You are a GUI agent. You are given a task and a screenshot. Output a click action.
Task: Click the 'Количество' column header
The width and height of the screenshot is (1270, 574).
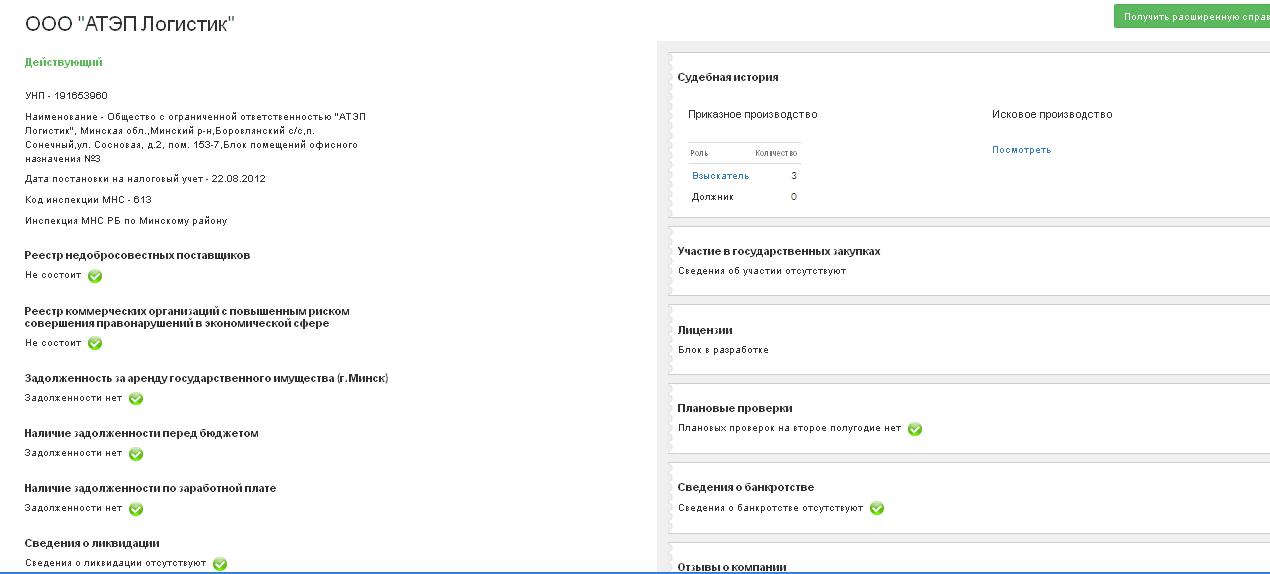[776, 153]
